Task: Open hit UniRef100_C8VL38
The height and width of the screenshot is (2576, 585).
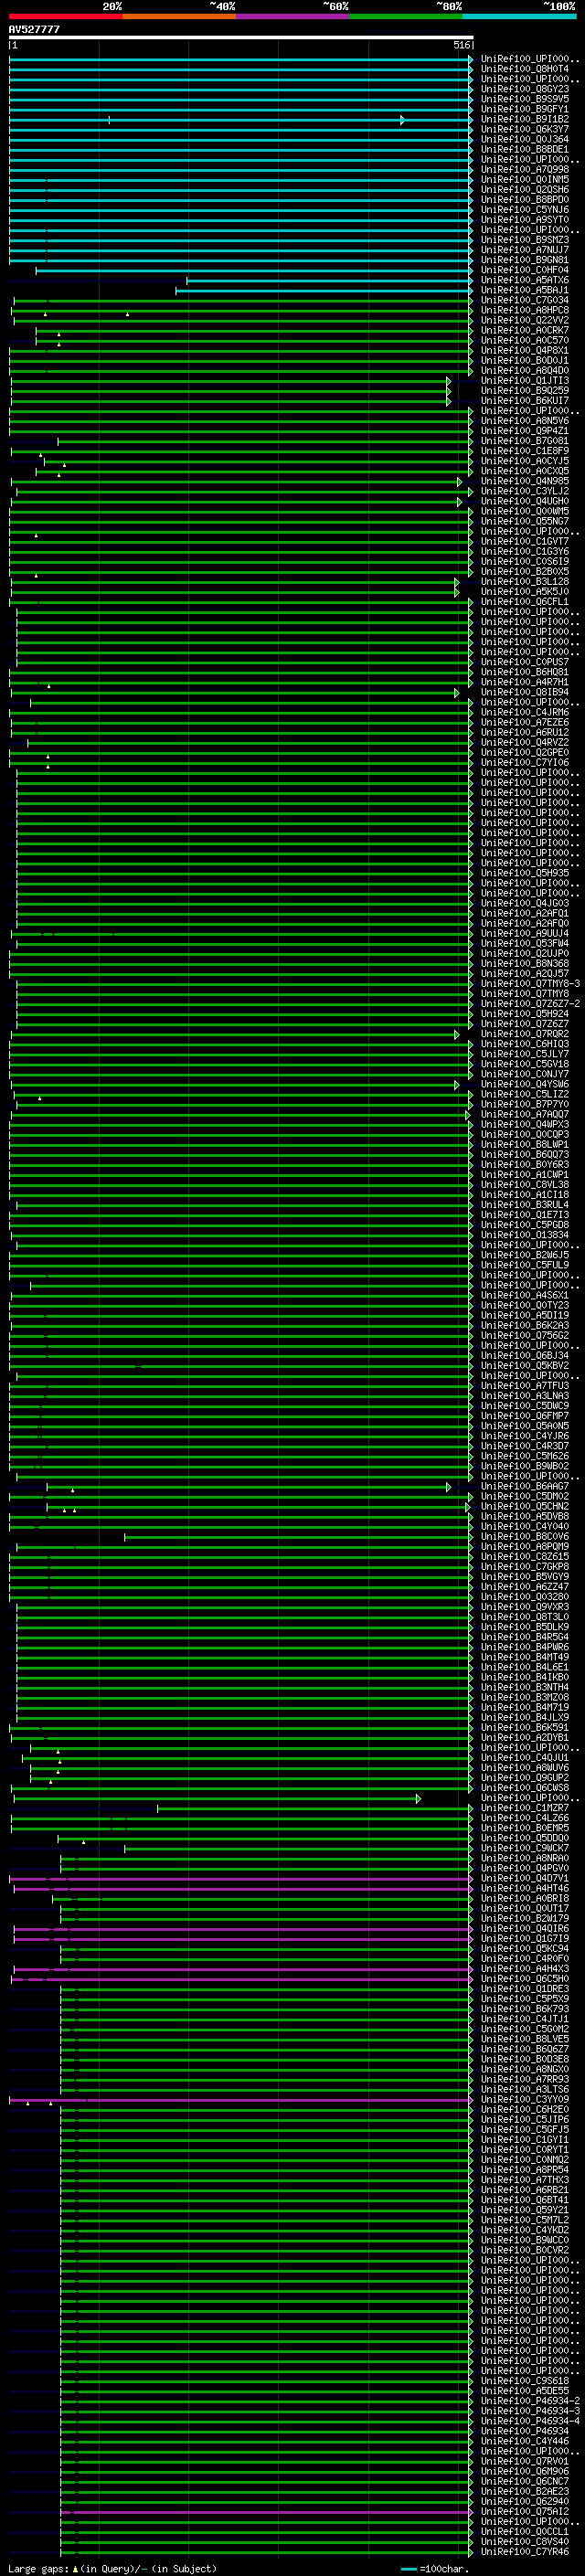Action: click(524, 1185)
